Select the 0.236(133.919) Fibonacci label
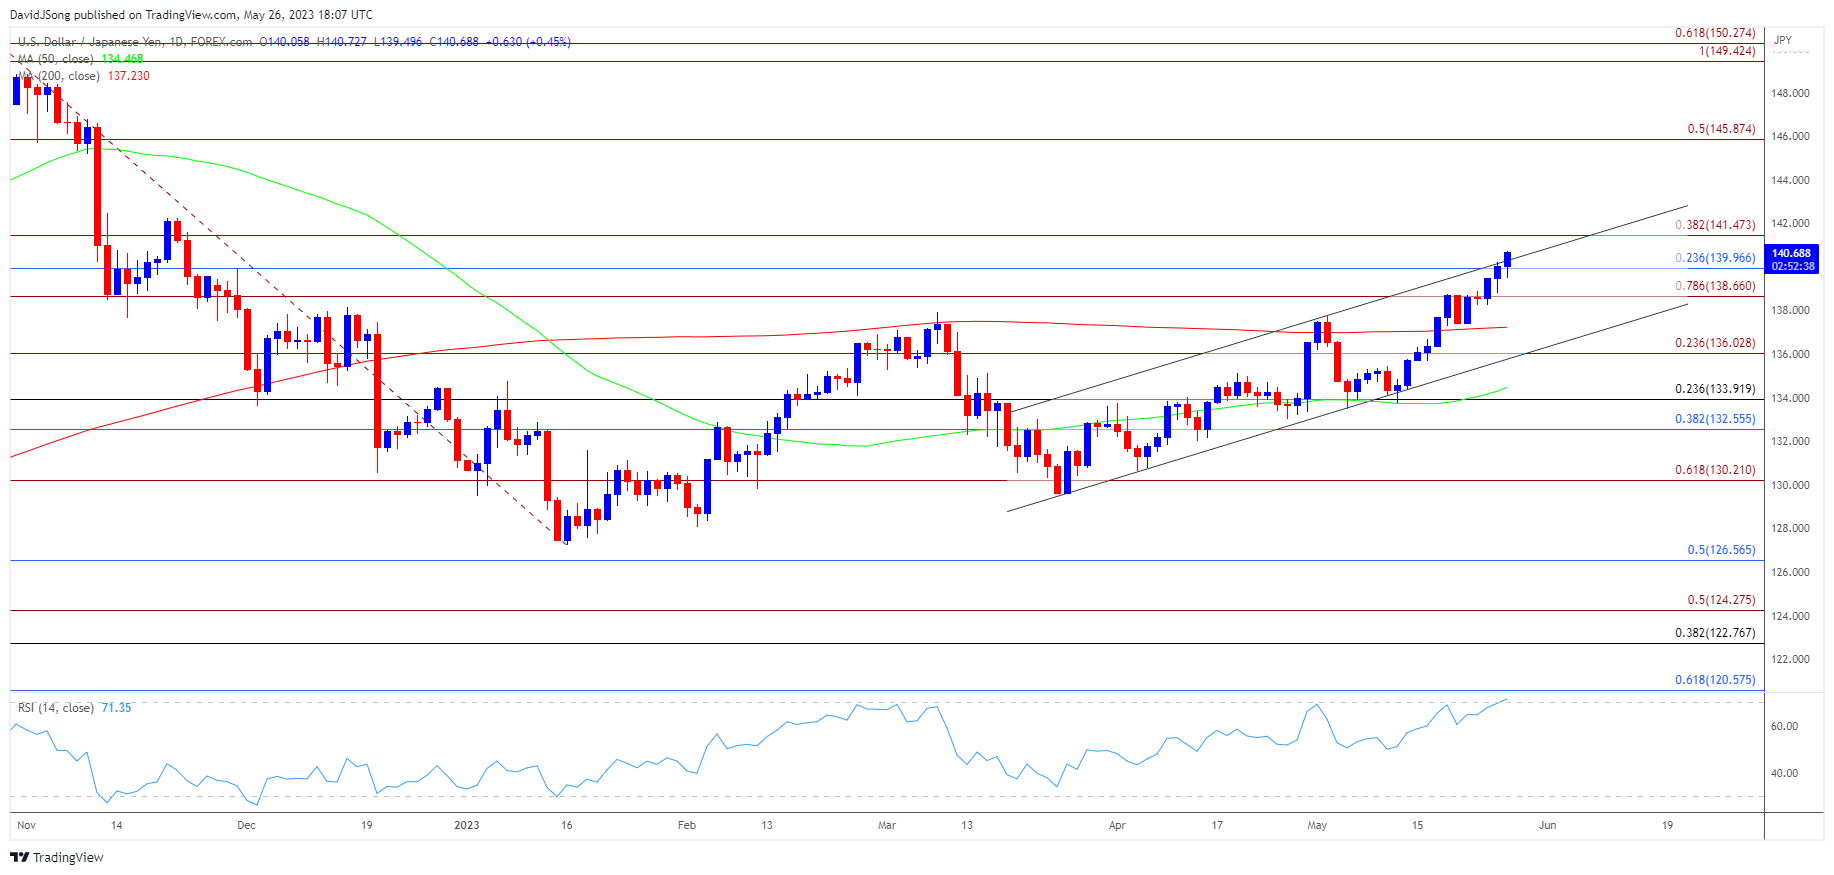Viewport: 1834px width, 875px height. 1715,389
